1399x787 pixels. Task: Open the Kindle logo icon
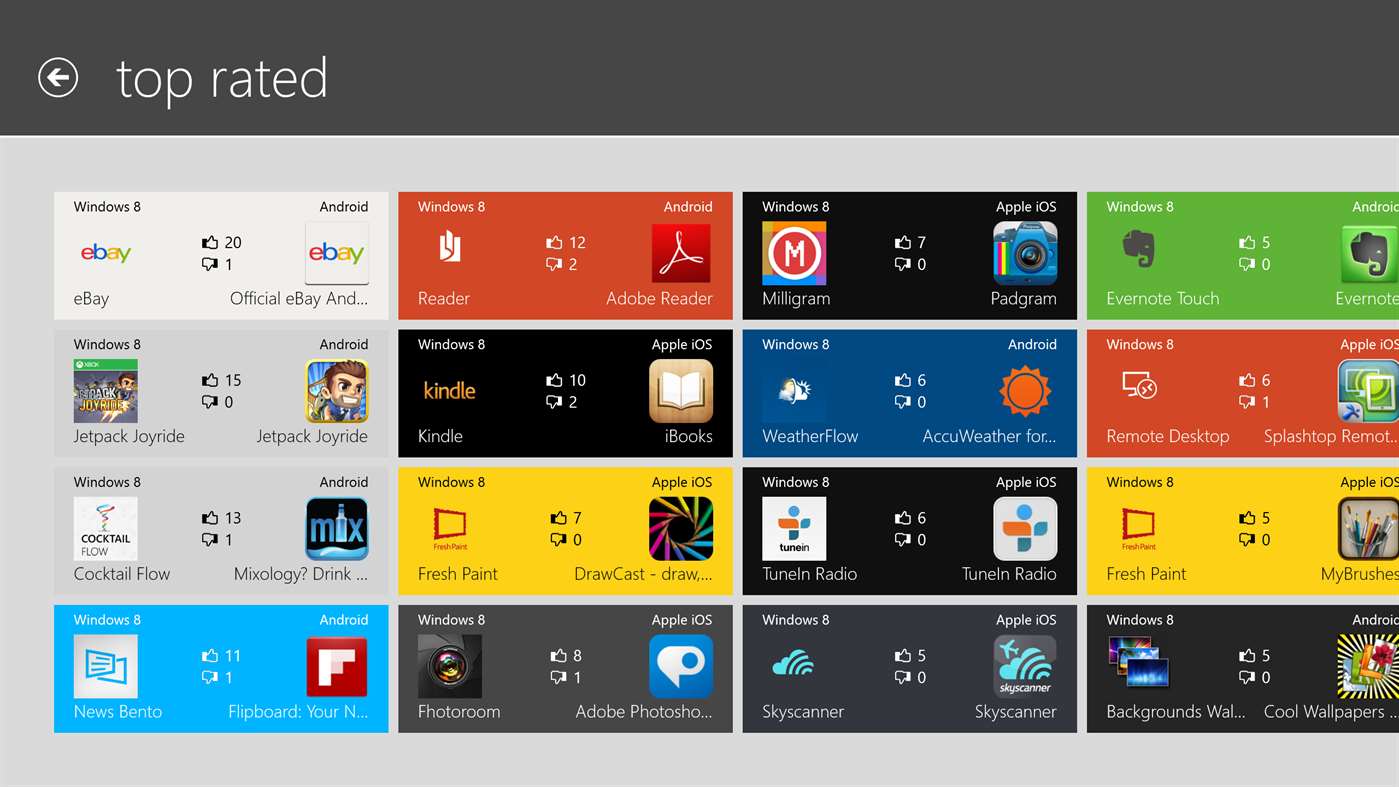tap(450, 391)
